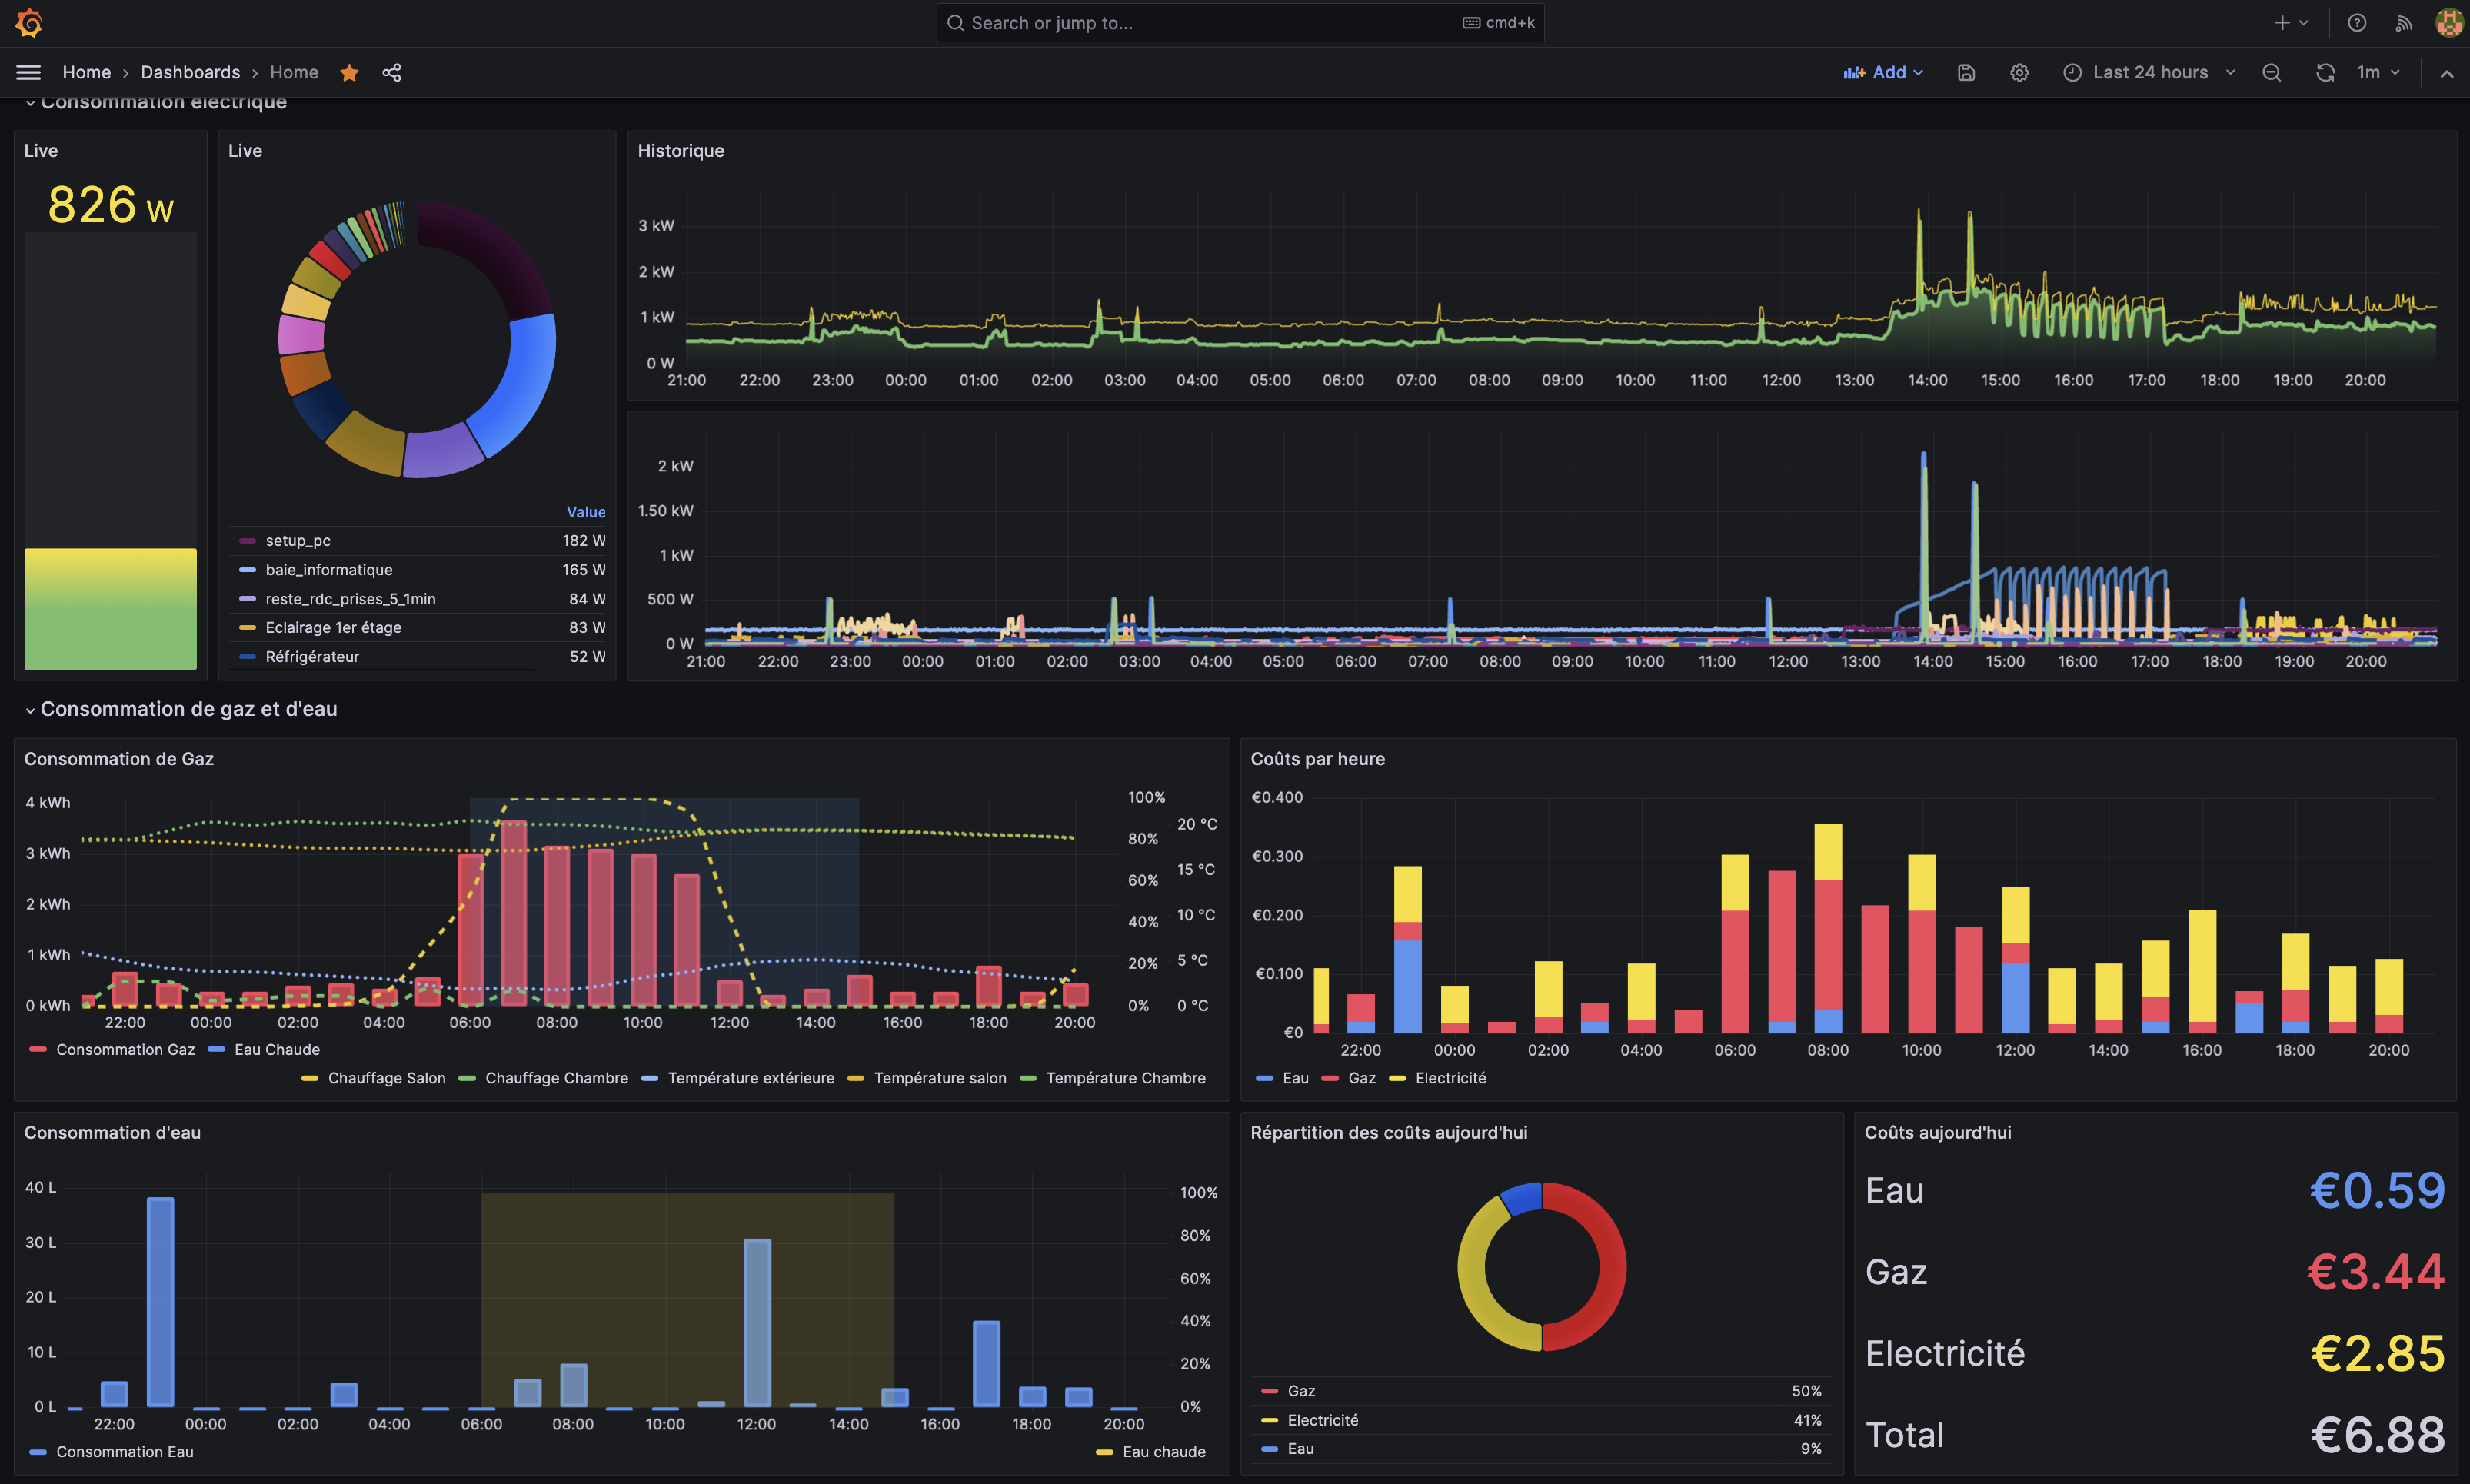The width and height of the screenshot is (2470, 1484).
Task: Open the hamburger navigation menu
Action: [28, 72]
